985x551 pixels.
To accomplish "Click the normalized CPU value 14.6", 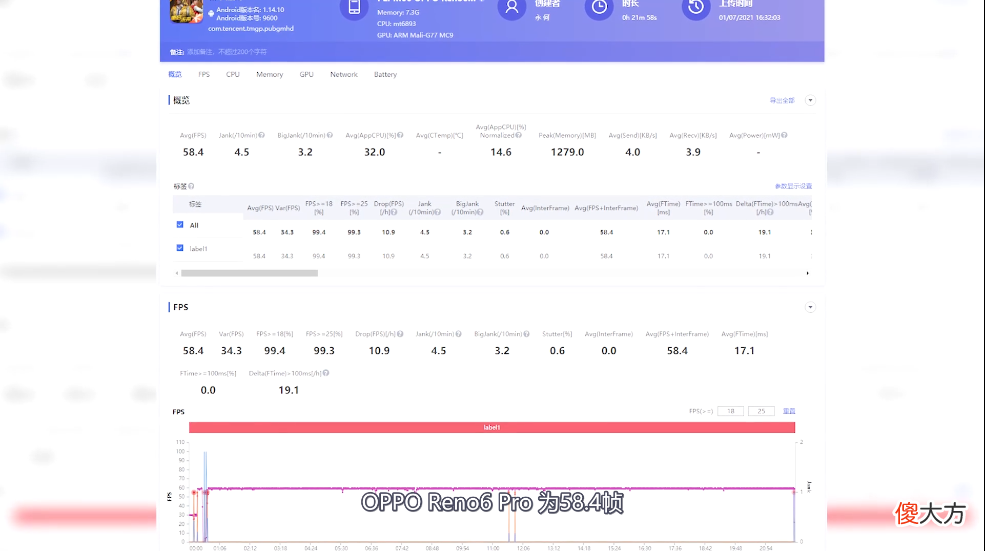I will coord(501,152).
